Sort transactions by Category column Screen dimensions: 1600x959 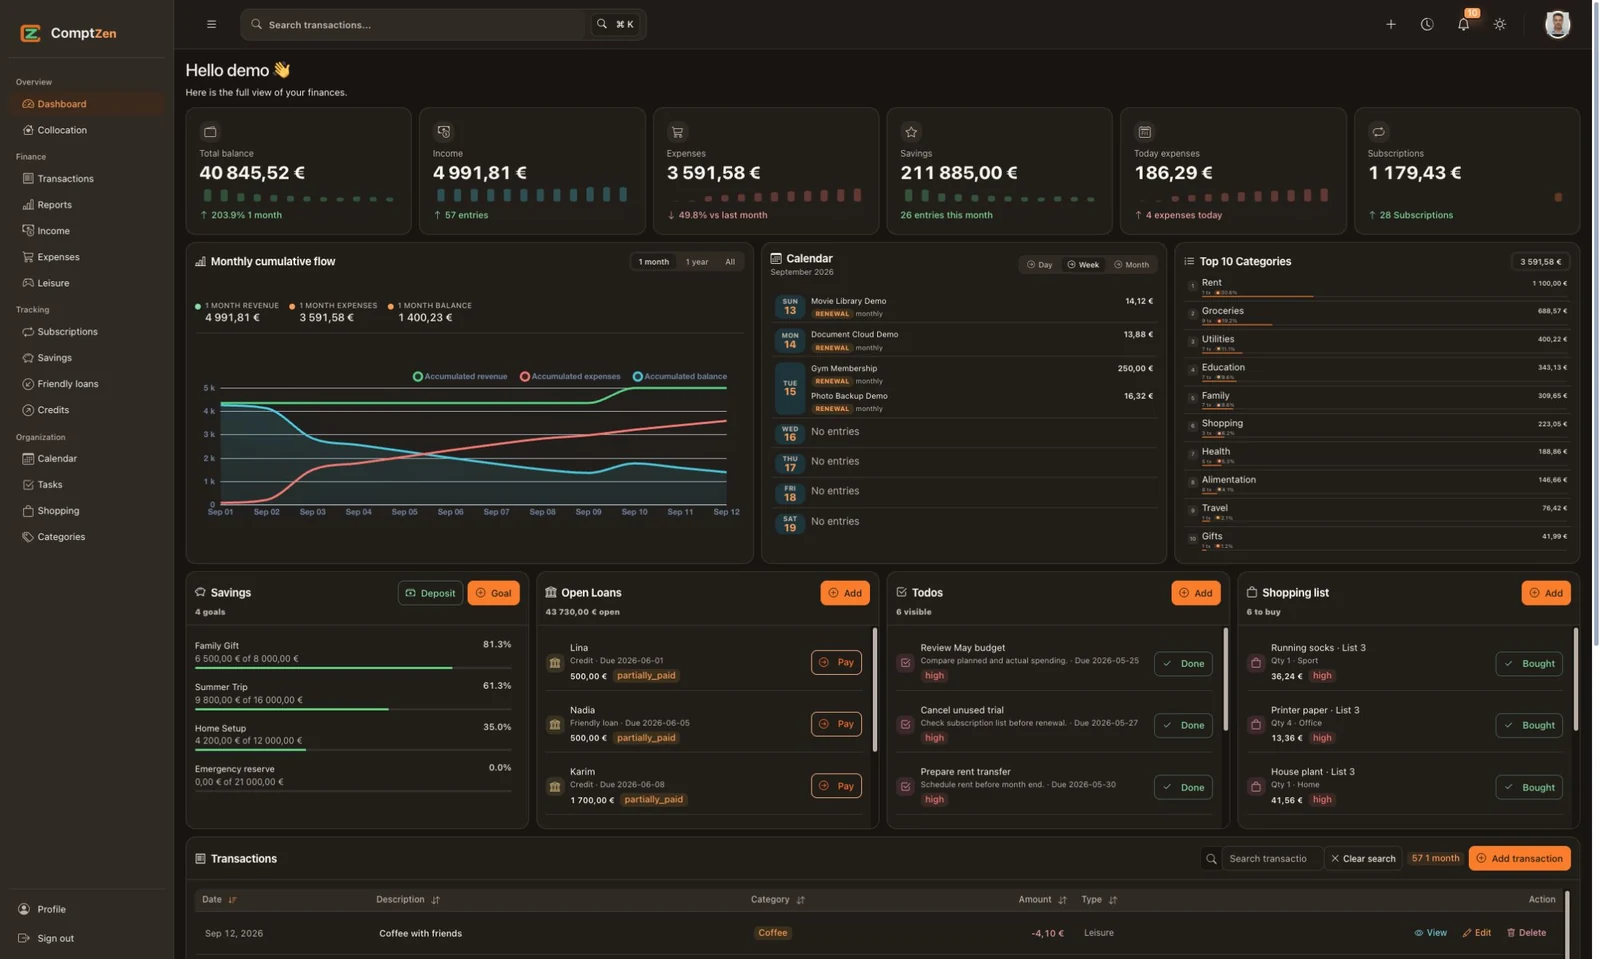[x=777, y=900]
